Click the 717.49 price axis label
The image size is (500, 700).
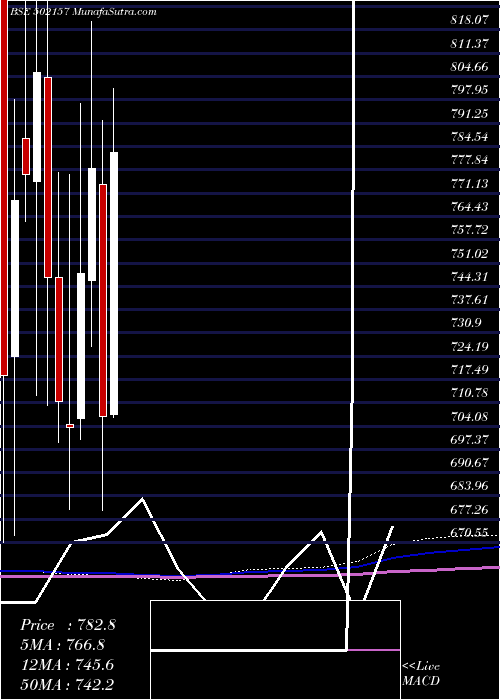(469, 370)
